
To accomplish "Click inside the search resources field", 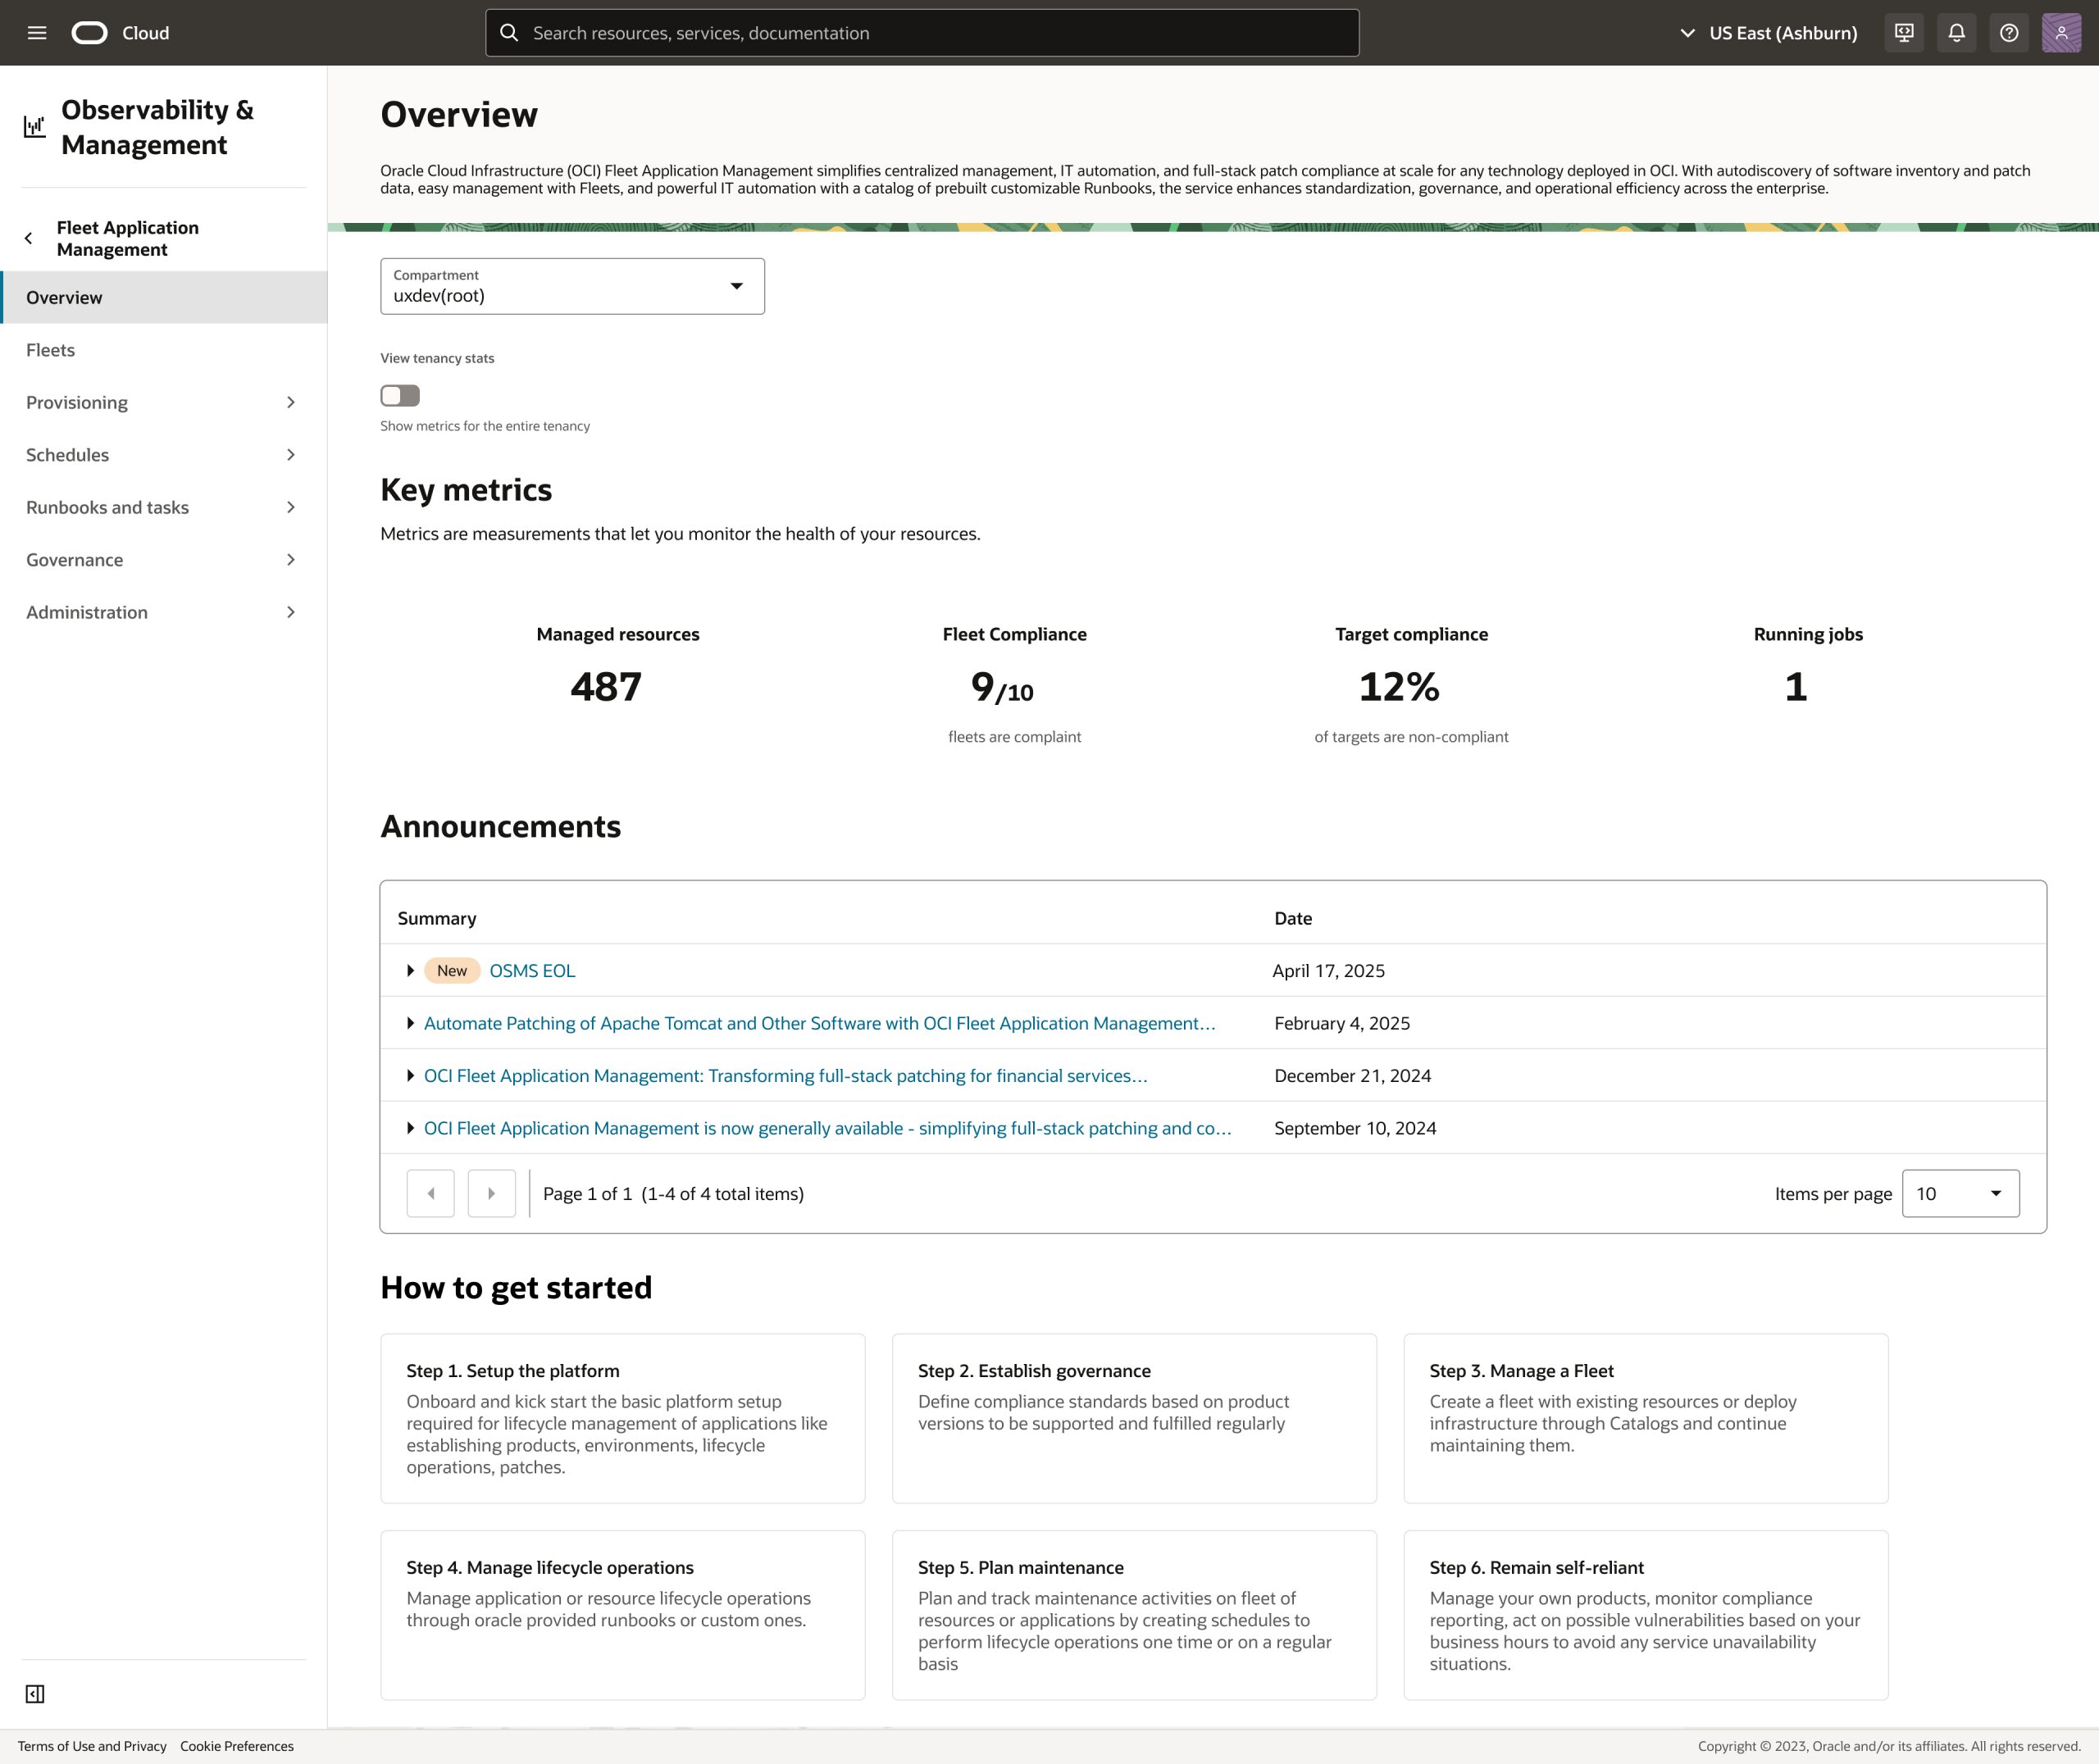I will pyautogui.click(x=920, y=32).
